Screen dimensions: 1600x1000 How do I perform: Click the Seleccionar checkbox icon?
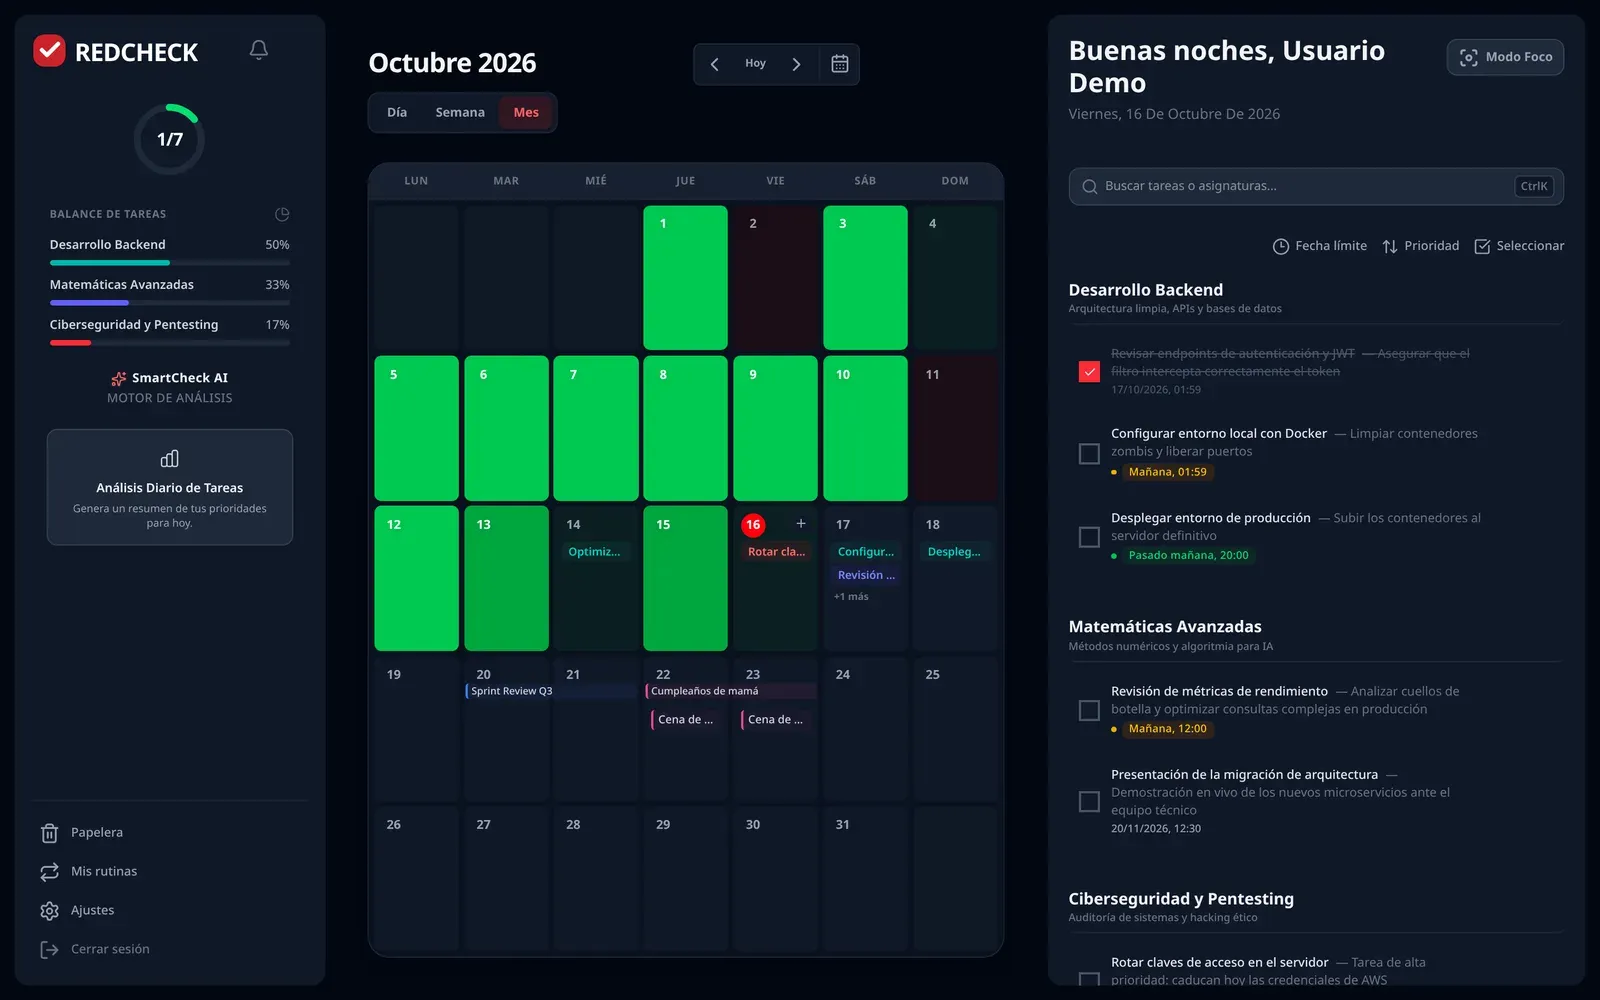pyautogui.click(x=1482, y=246)
